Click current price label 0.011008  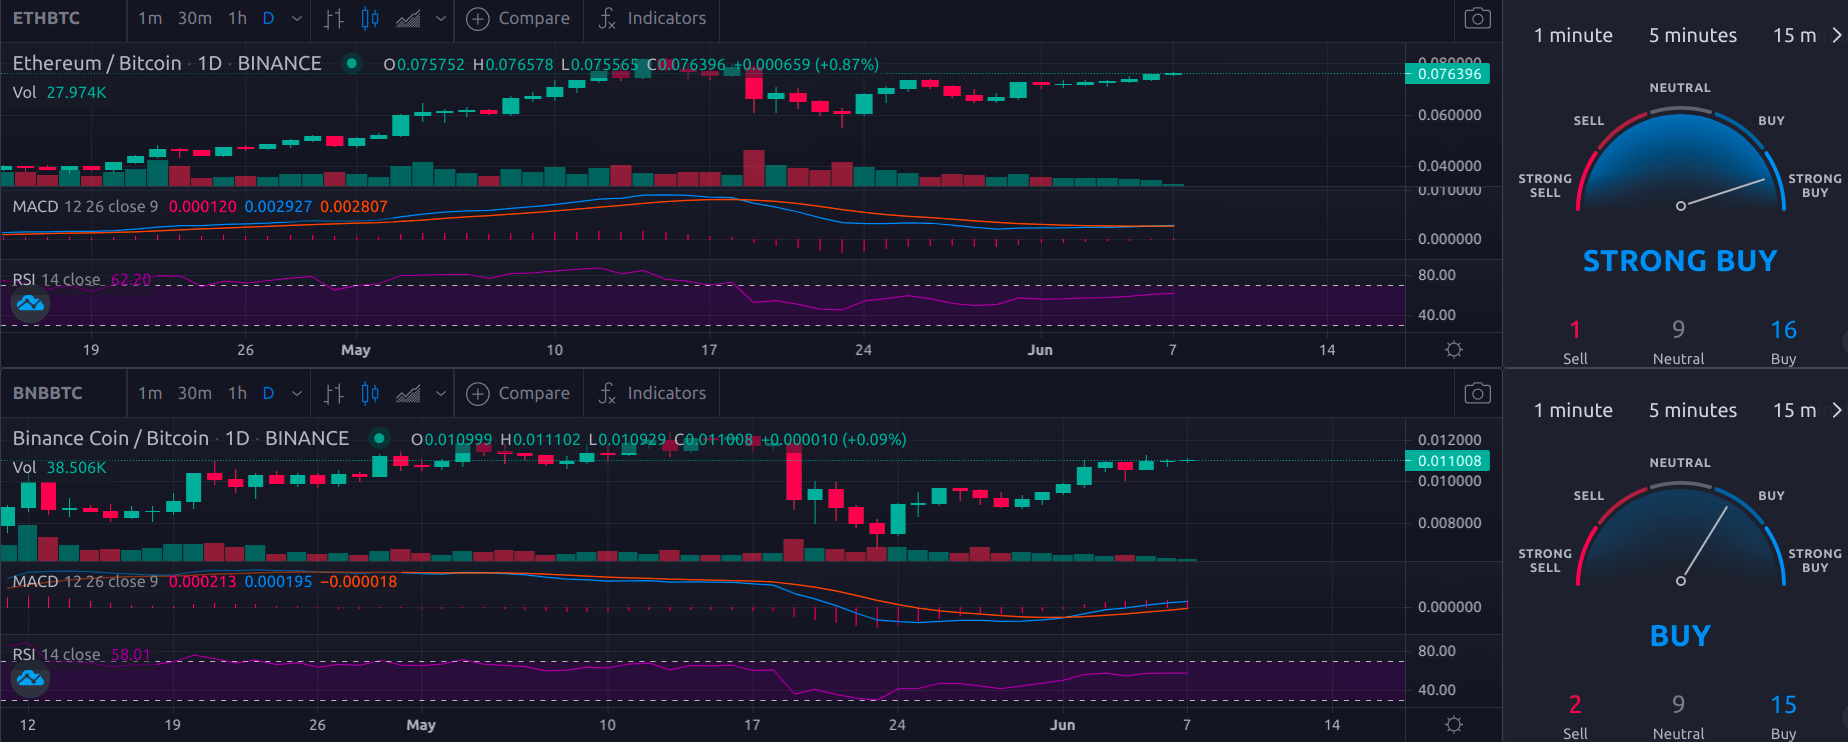(1448, 461)
